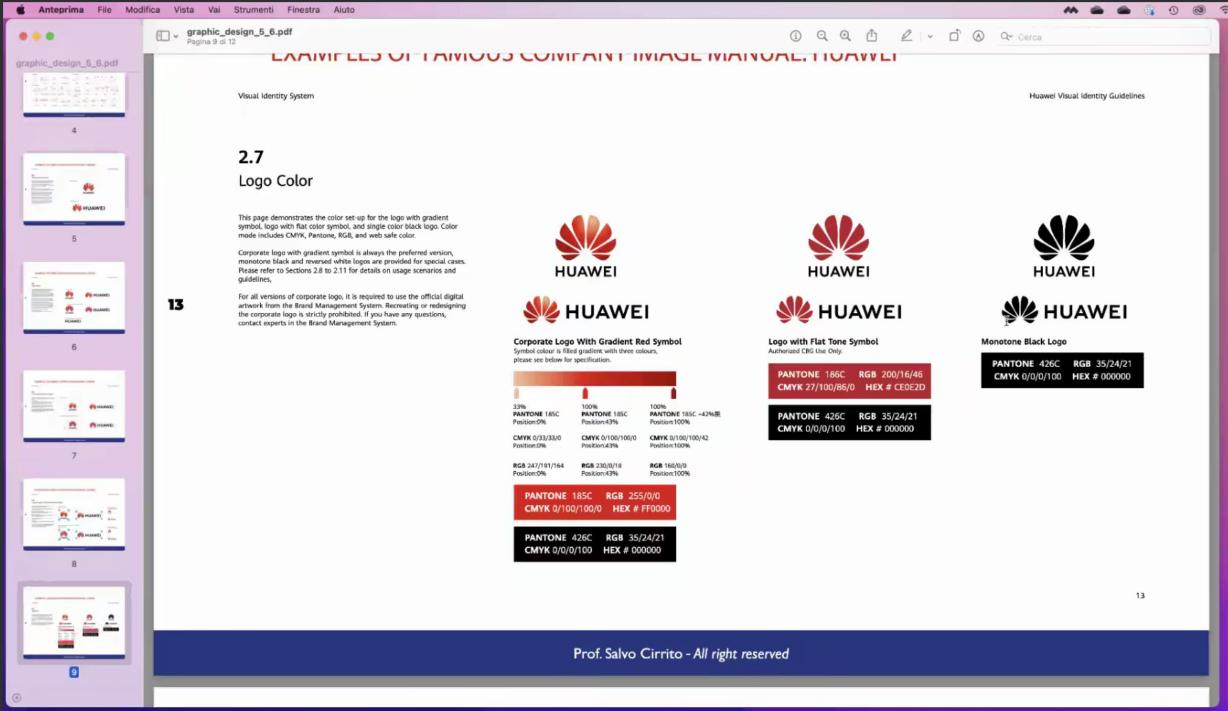Show the markup toolbar
The height and width of the screenshot is (711, 1228).
979,36
